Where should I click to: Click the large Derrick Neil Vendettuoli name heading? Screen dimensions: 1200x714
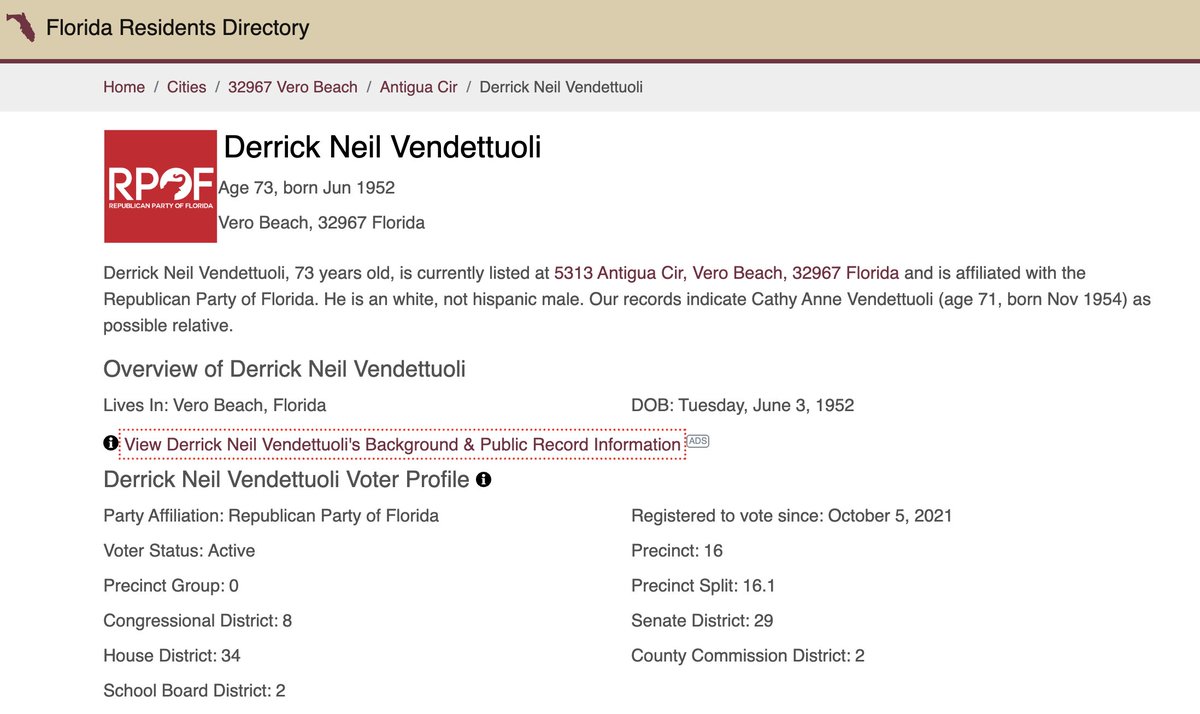tap(382, 148)
